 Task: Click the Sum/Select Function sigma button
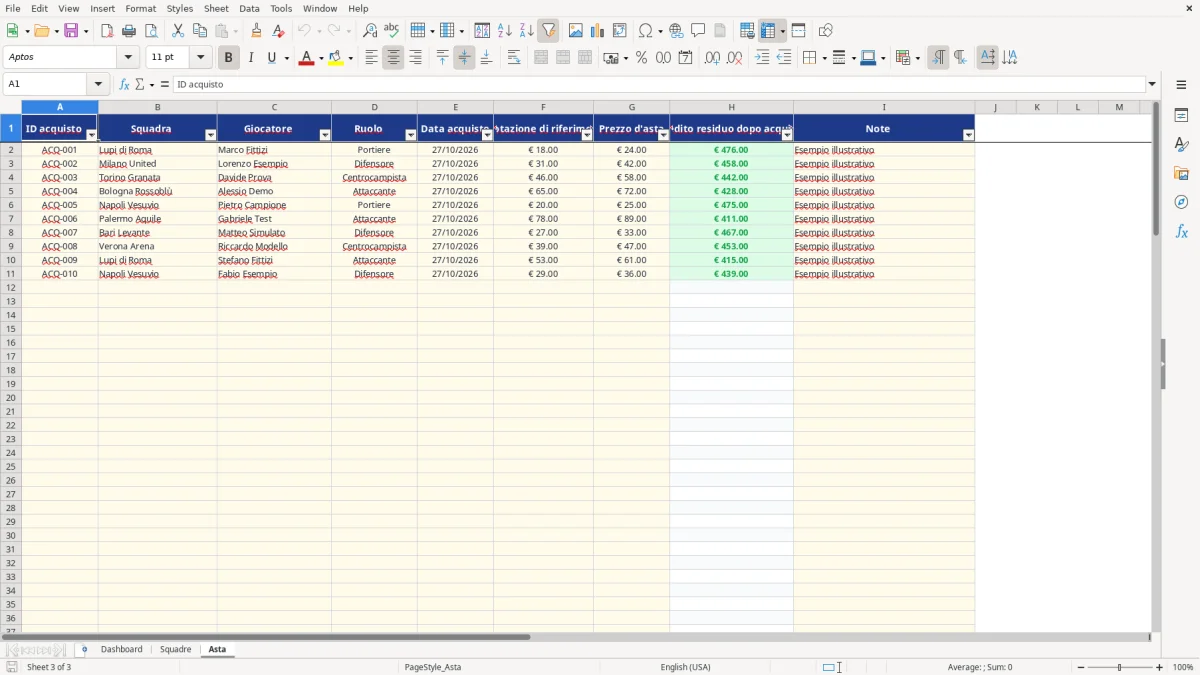coord(139,85)
